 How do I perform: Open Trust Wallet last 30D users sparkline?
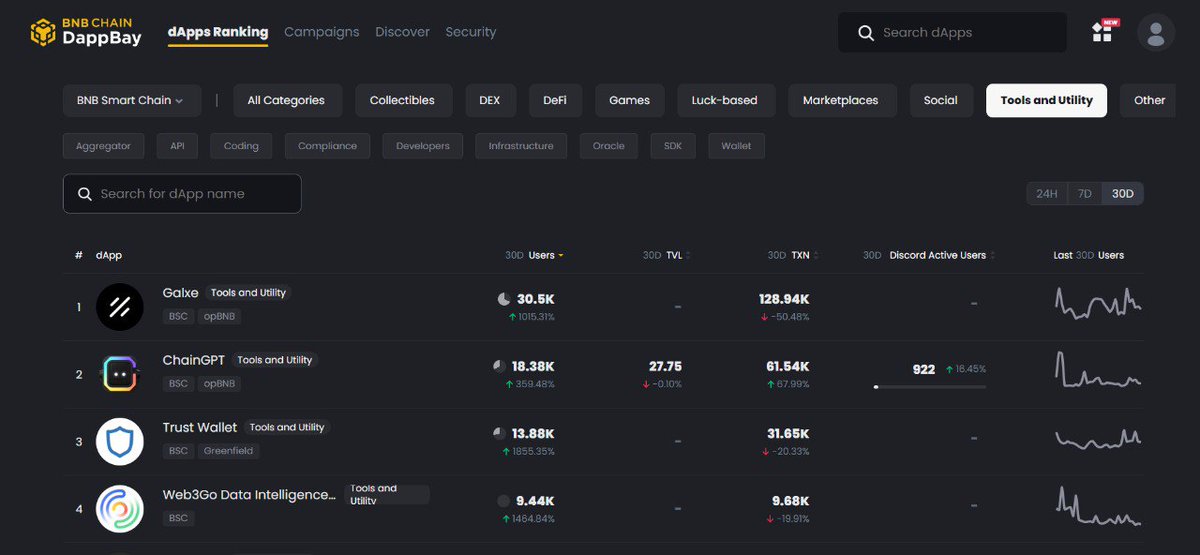coord(1098,438)
